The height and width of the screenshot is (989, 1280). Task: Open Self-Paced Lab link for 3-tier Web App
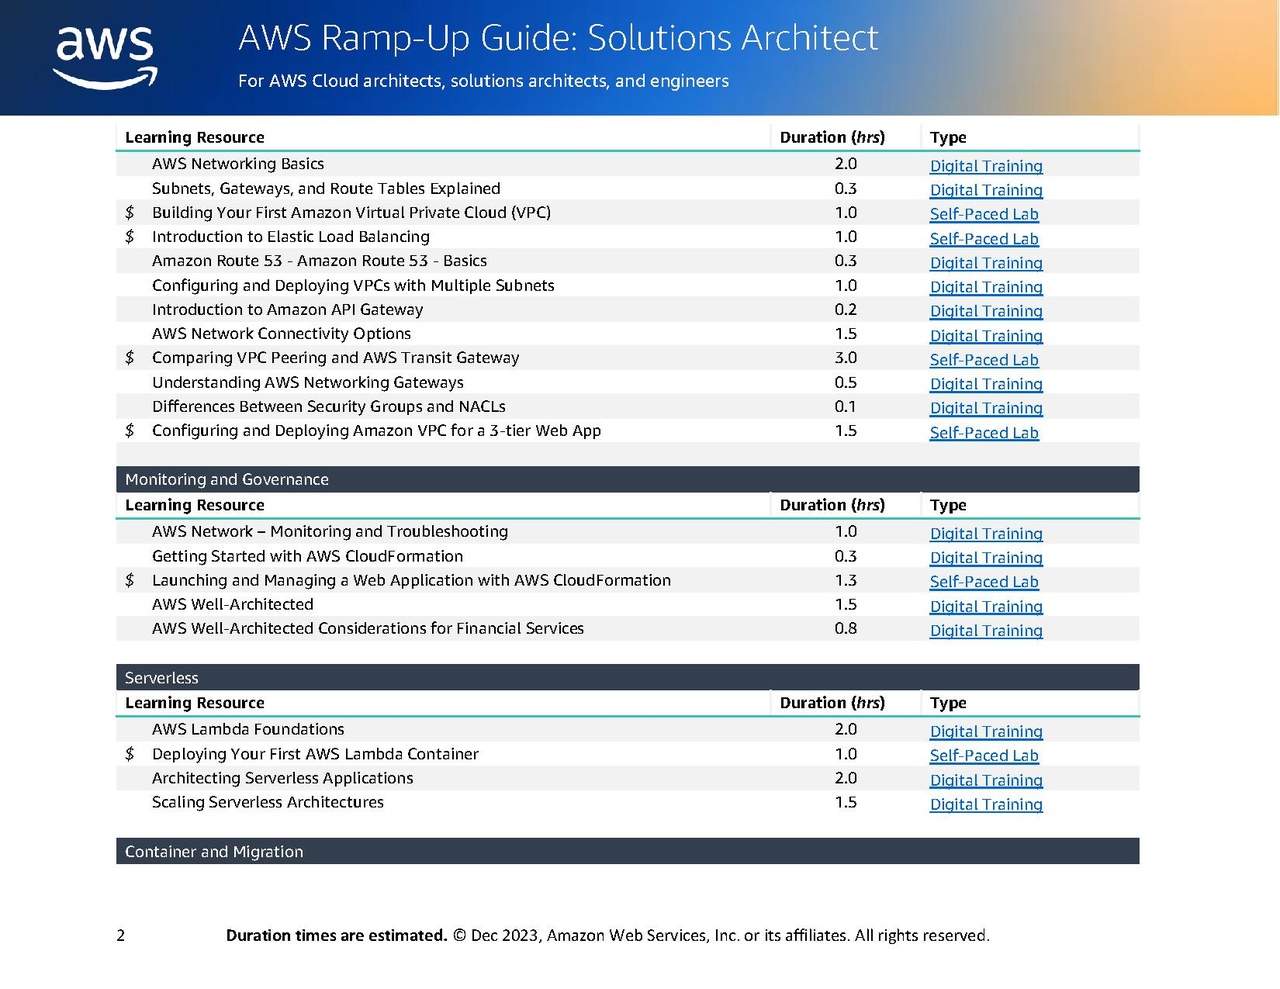[x=984, y=433]
